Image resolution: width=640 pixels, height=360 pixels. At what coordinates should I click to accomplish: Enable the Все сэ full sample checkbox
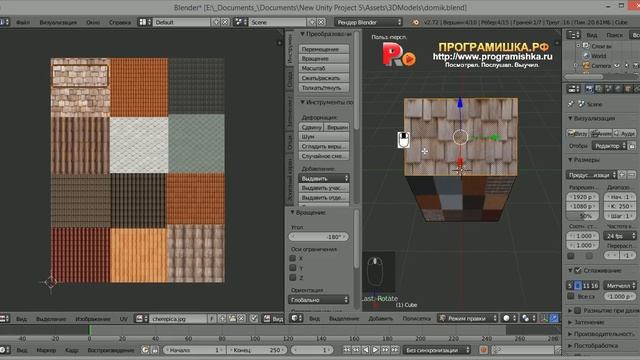571,296
